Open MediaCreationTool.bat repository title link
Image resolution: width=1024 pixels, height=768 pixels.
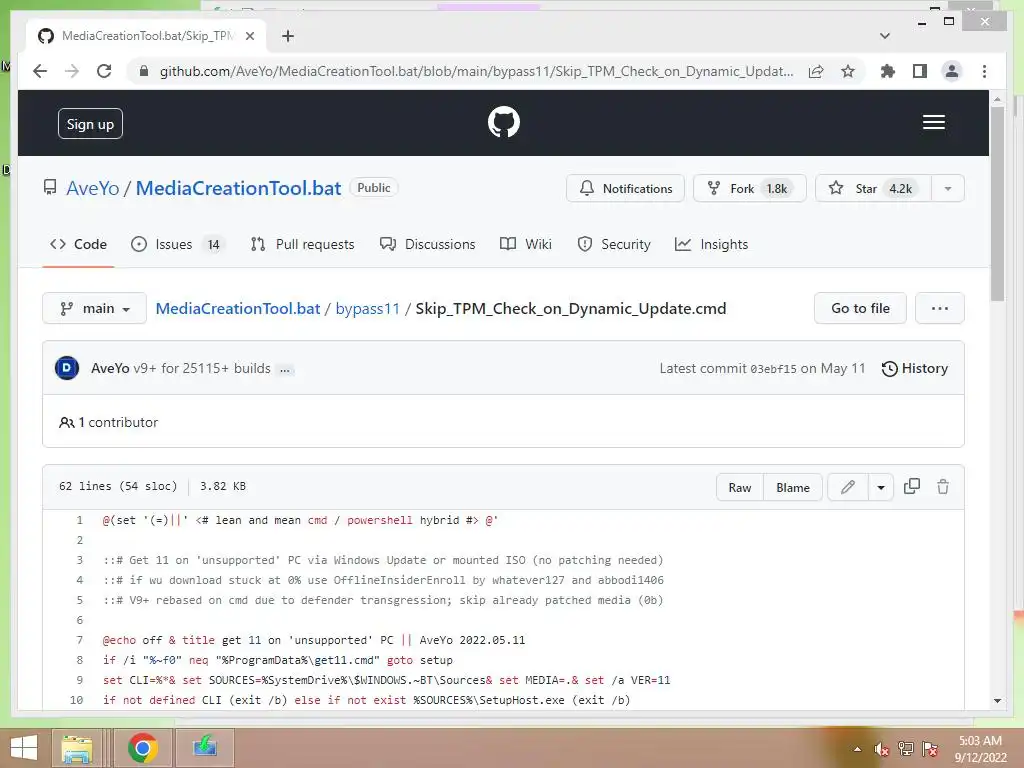point(238,188)
